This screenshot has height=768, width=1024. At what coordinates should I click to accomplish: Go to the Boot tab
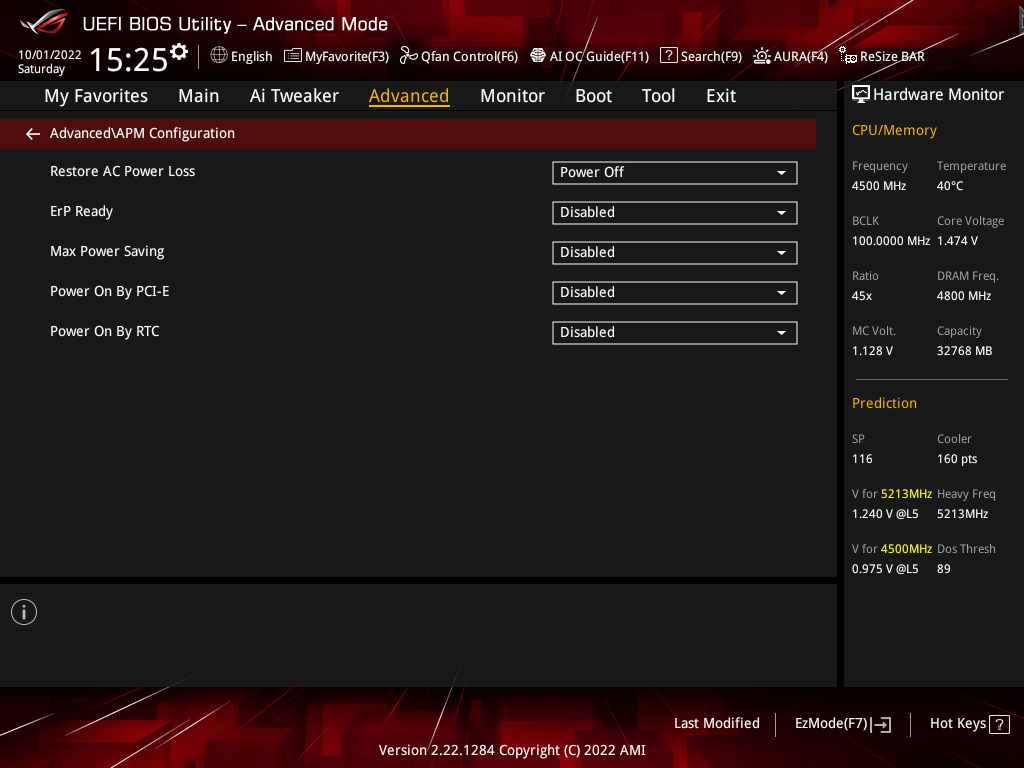(593, 96)
